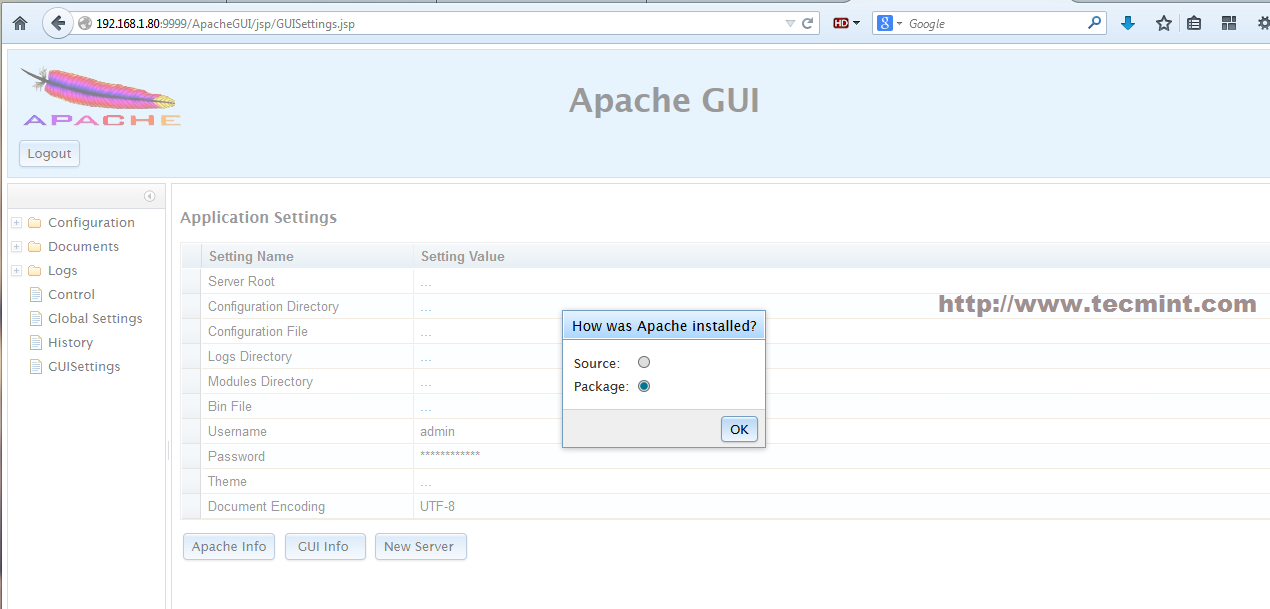The width and height of the screenshot is (1270, 609).
Task: Click the New Server button
Action: coord(421,546)
